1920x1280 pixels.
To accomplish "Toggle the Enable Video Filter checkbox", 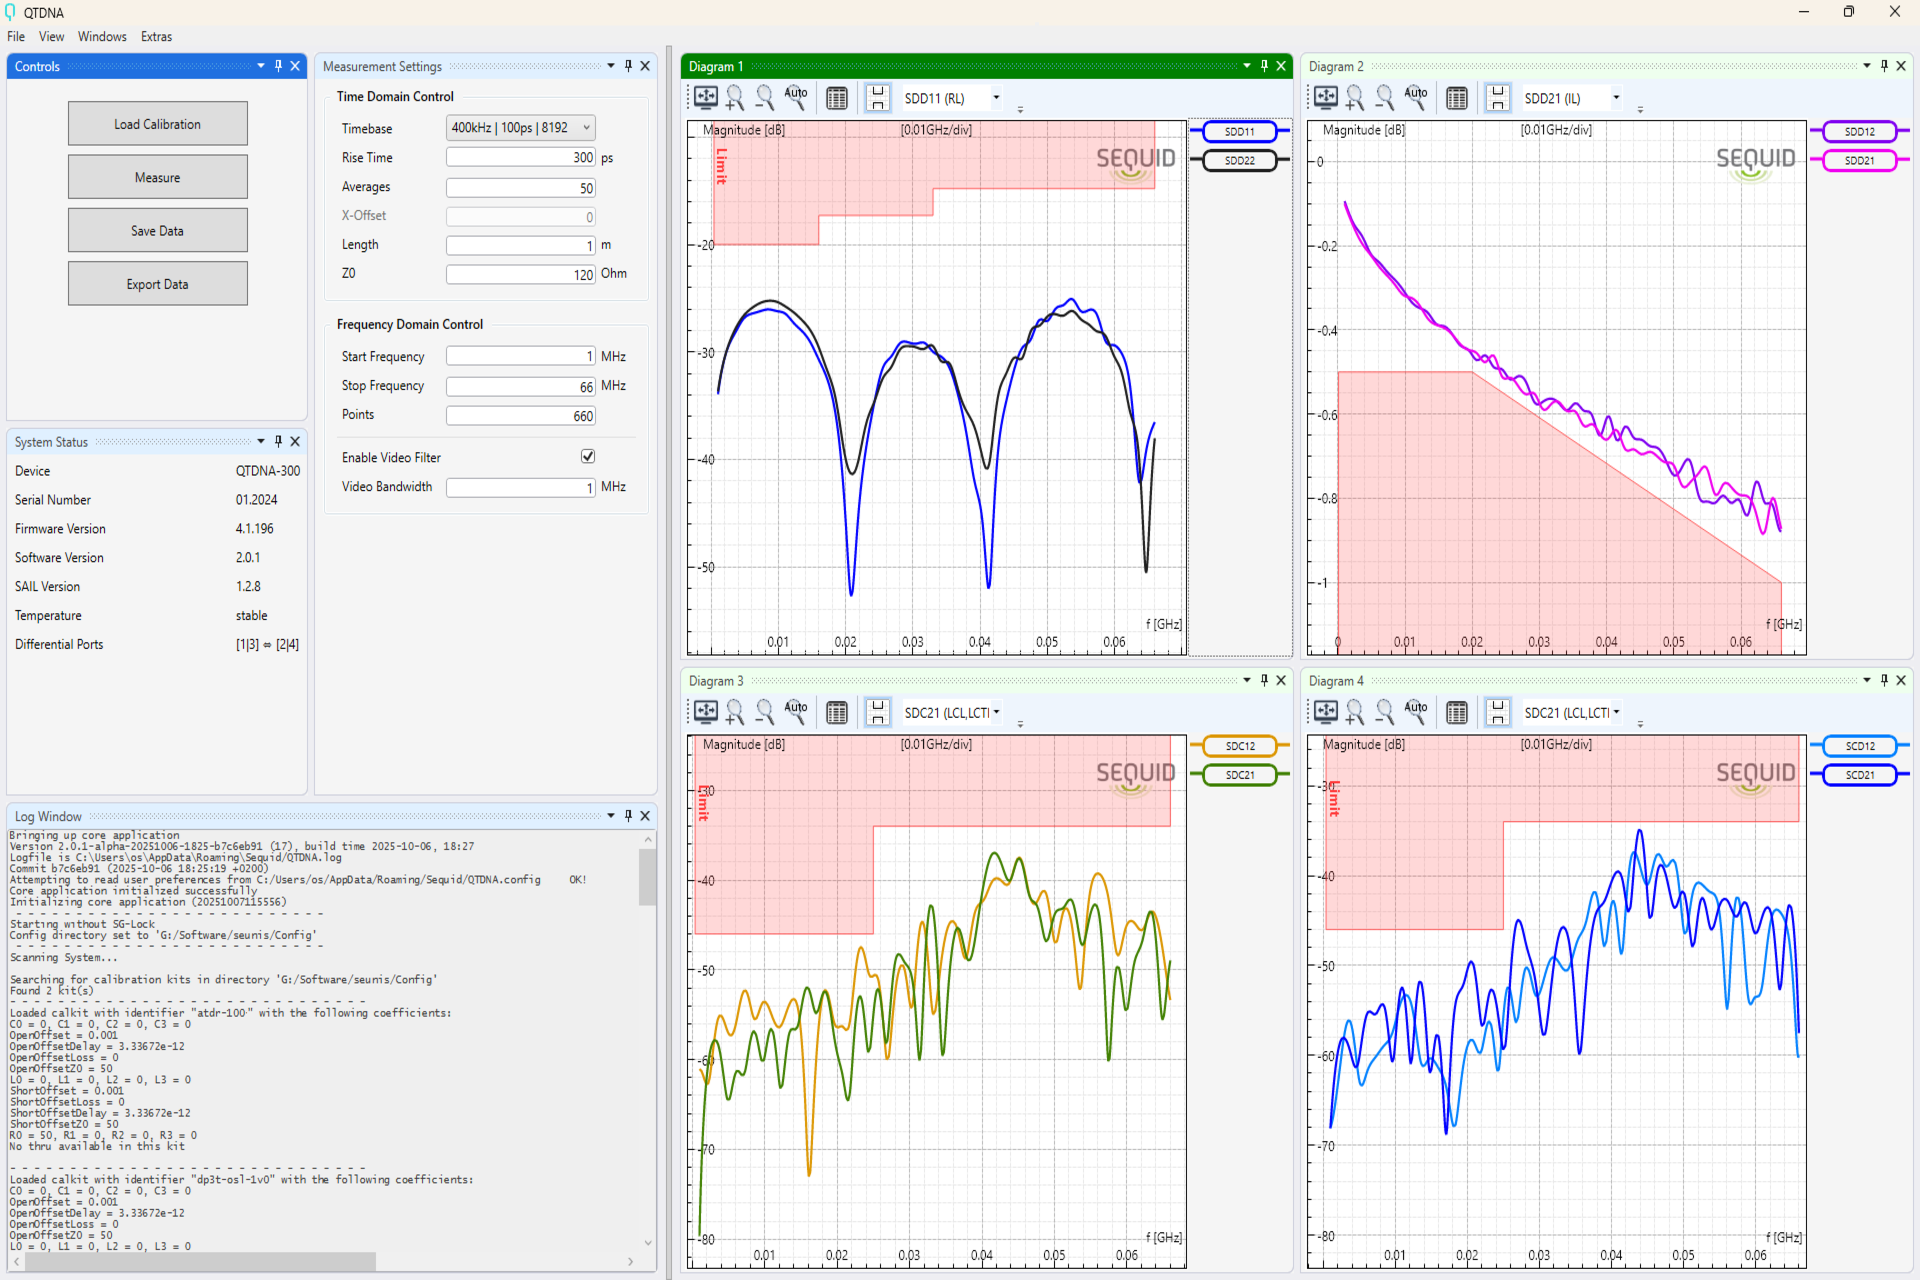I will (588, 456).
